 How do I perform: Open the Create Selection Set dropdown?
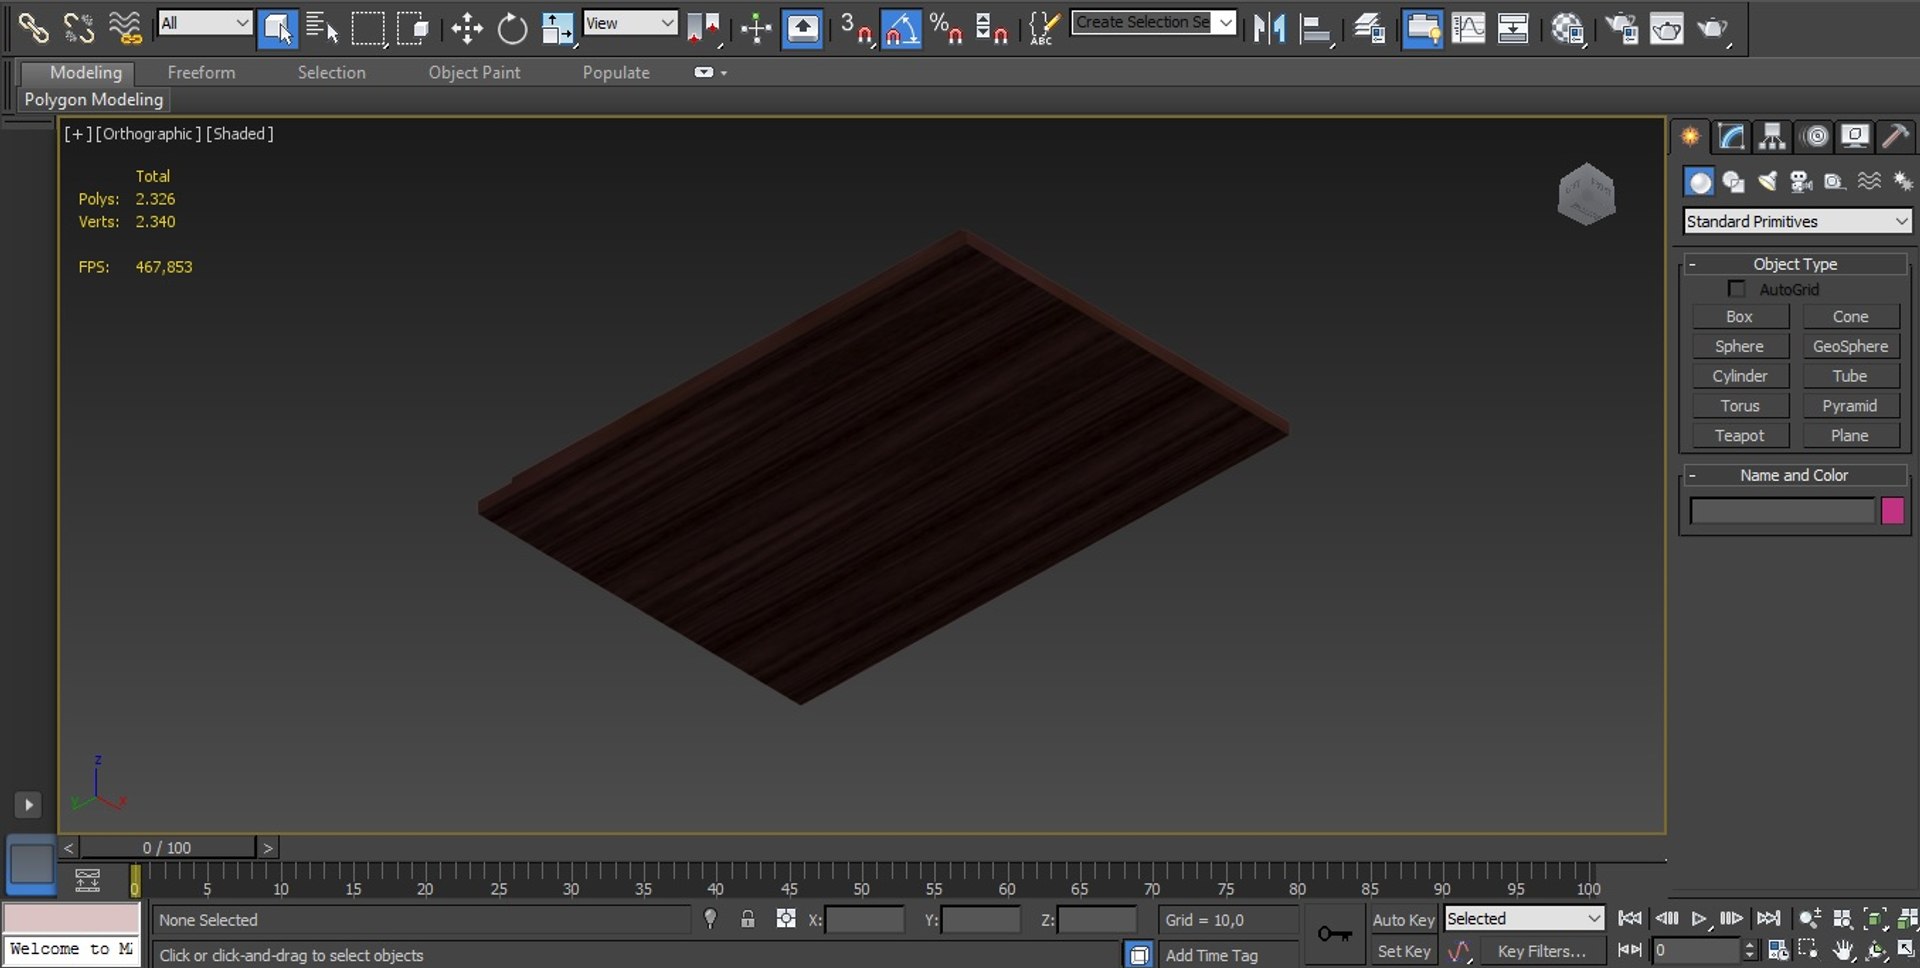1153,22
